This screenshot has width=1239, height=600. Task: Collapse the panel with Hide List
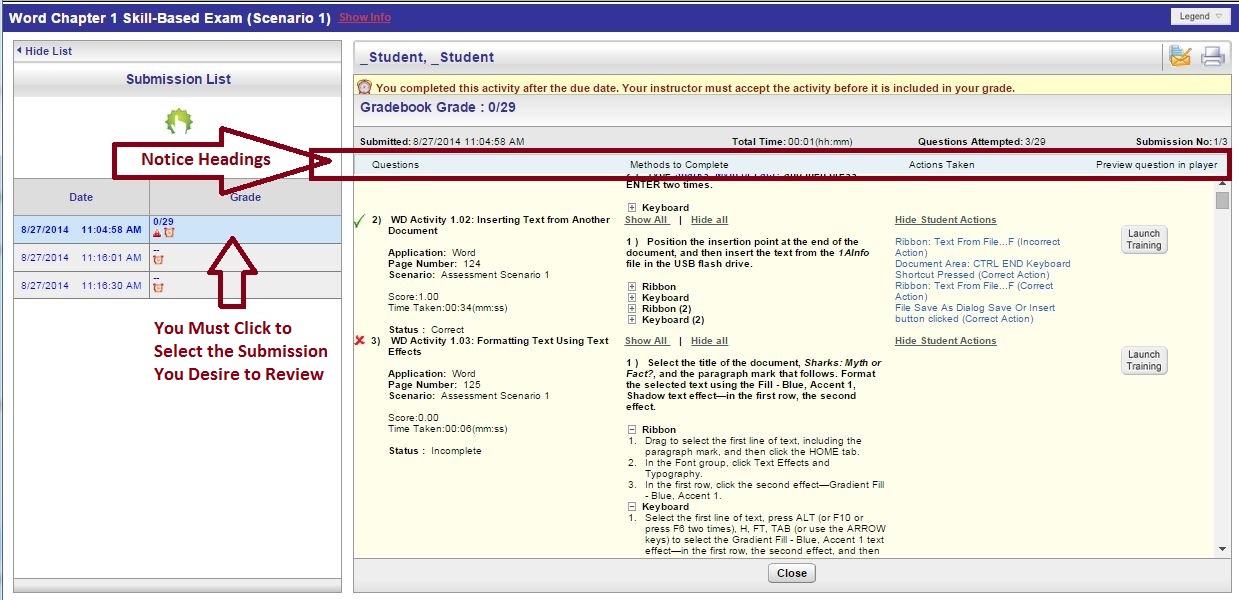click(44, 51)
